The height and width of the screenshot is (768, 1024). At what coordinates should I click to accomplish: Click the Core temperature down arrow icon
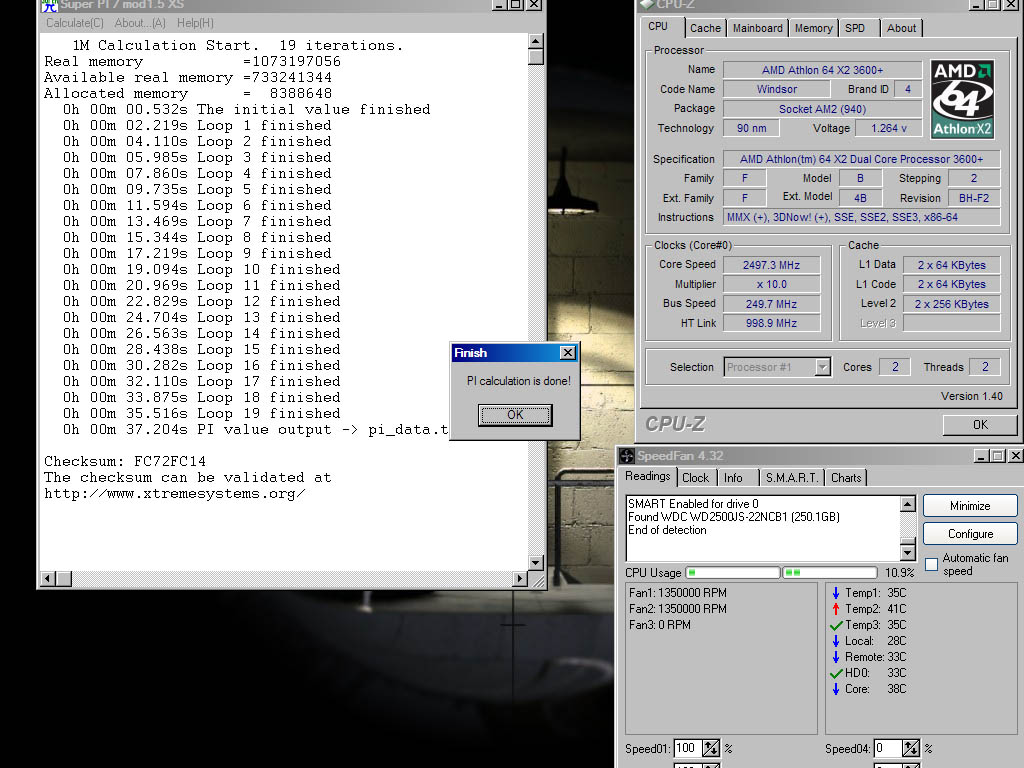click(836, 689)
